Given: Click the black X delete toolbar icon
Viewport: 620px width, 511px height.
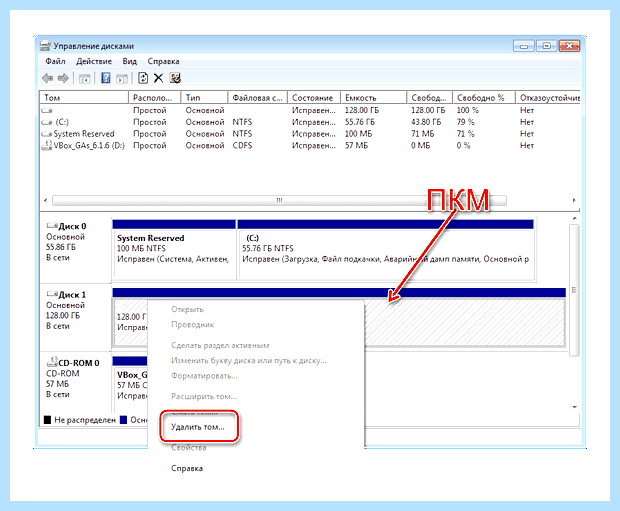Looking at the screenshot, I should 159,78.
